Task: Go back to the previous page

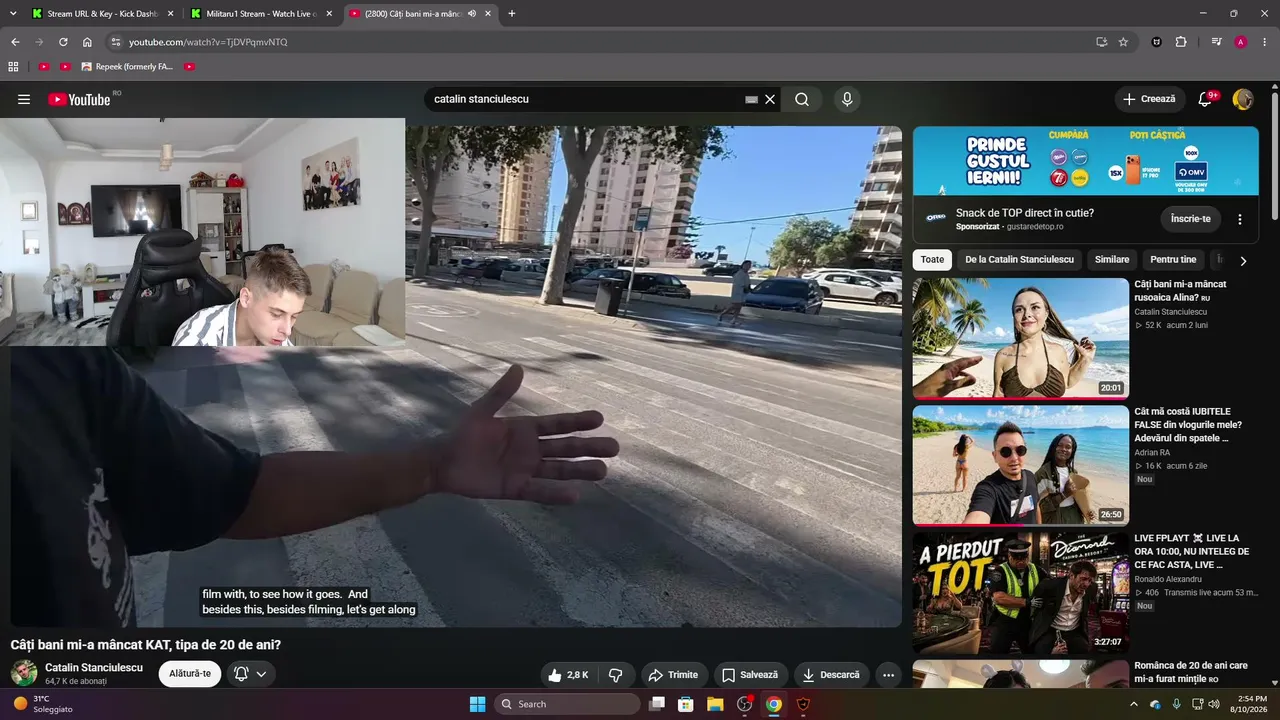Action: point(15,42)
